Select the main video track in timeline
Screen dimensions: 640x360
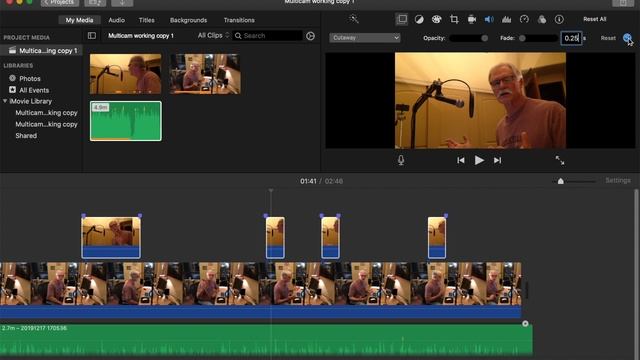260,291
